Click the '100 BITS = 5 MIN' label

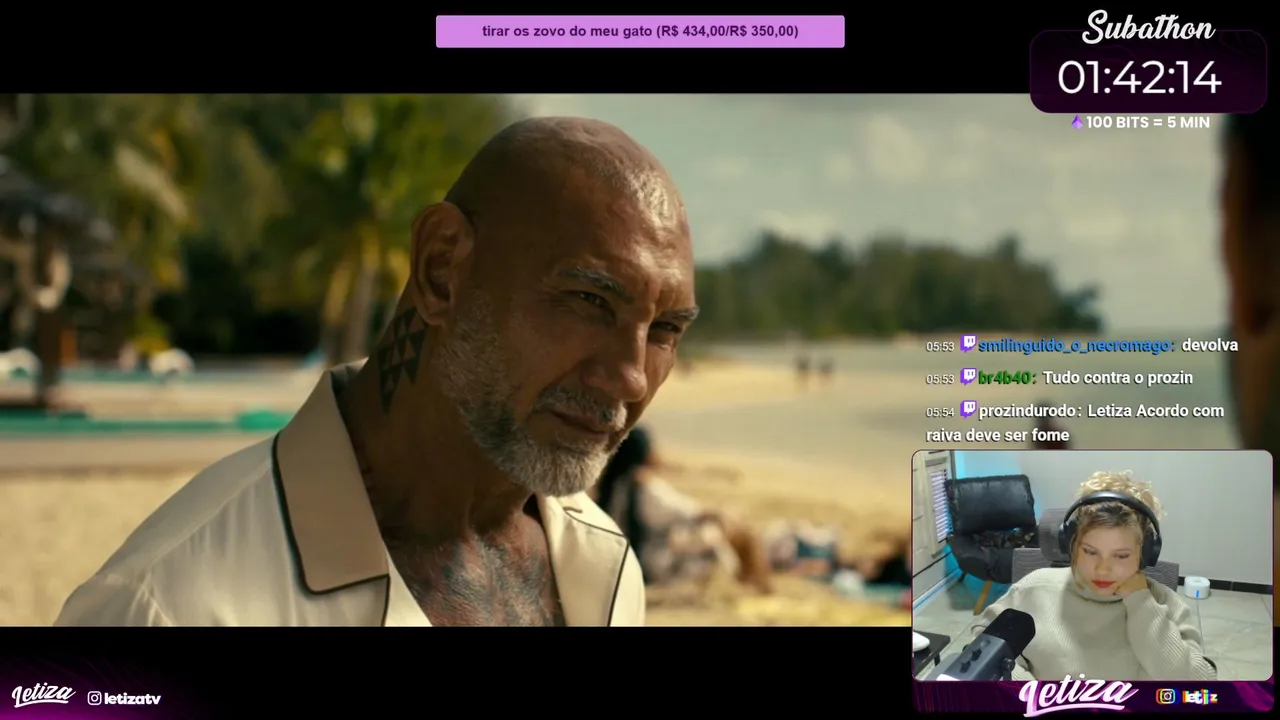1148,122
